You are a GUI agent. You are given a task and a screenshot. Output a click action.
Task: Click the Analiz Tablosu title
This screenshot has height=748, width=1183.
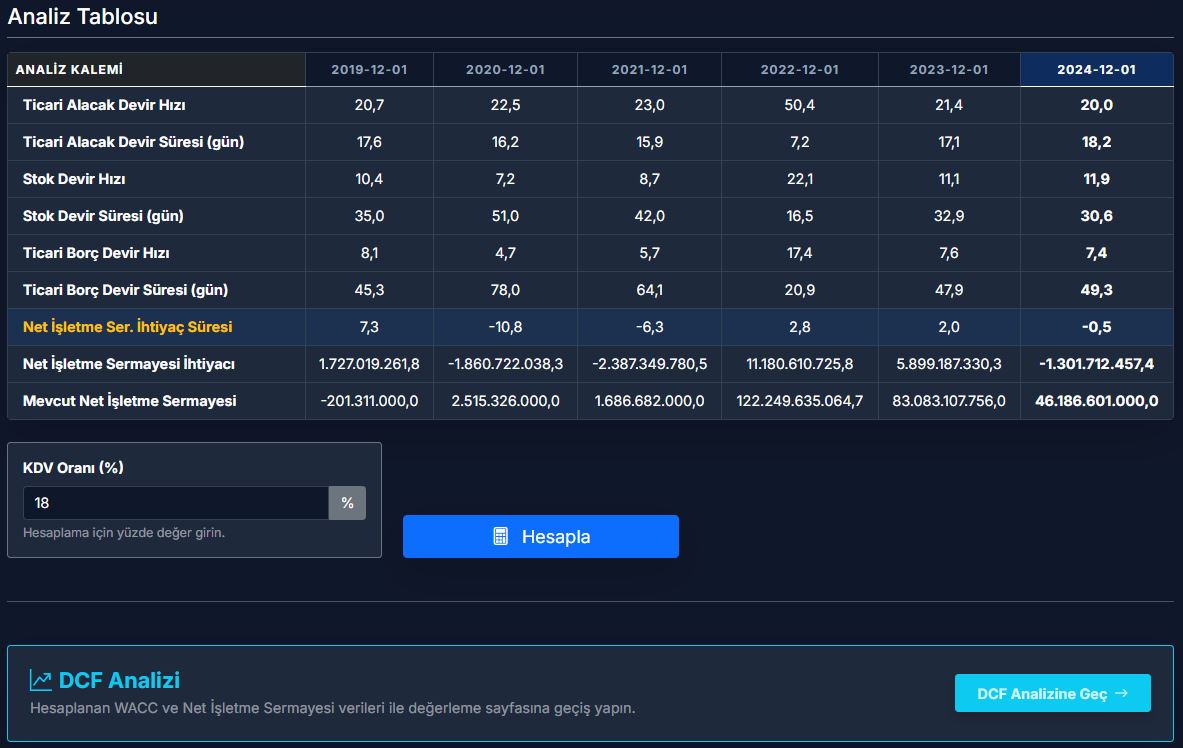pos(83,16)
